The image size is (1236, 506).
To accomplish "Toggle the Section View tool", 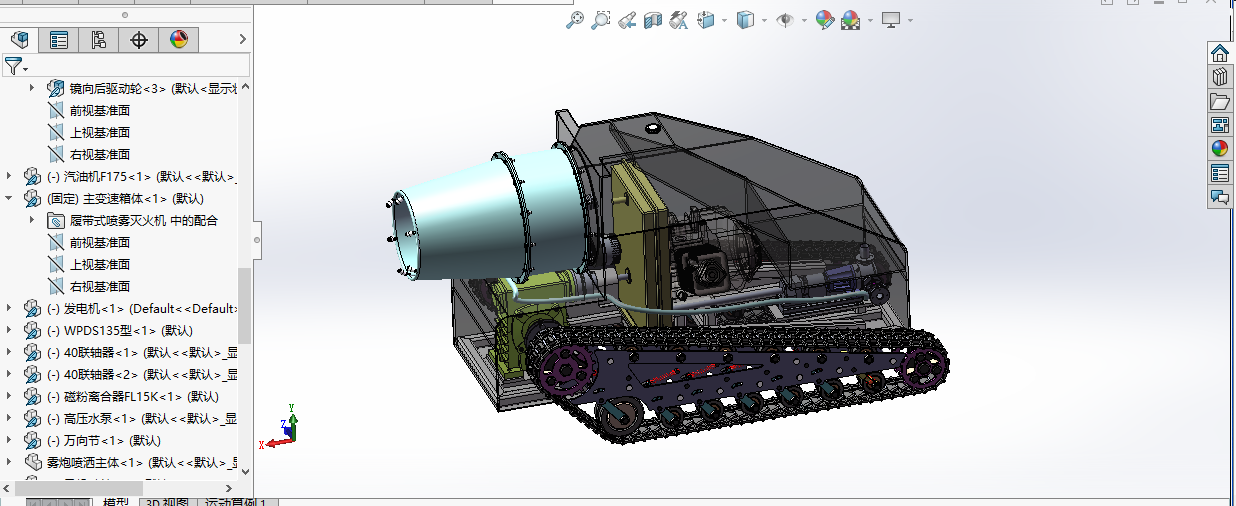I will click(x=653, y=19).
